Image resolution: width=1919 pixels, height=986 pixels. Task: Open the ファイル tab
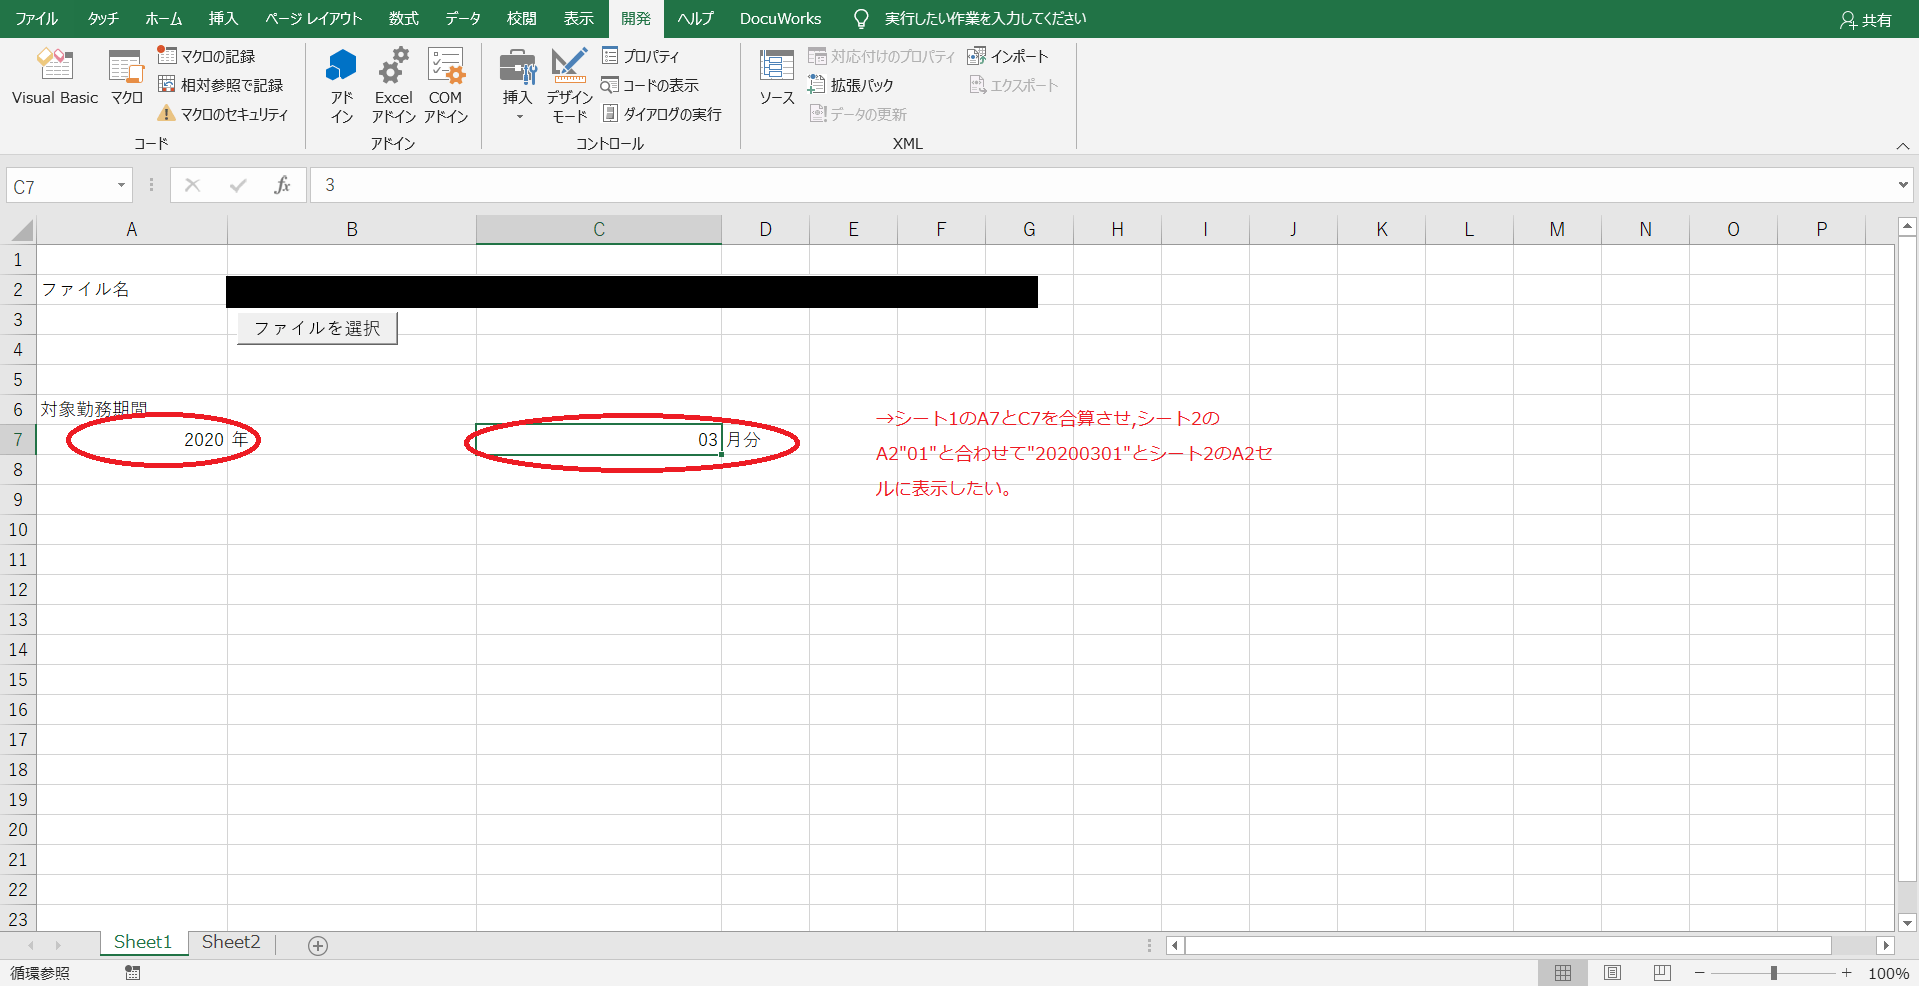click(37, 18)
